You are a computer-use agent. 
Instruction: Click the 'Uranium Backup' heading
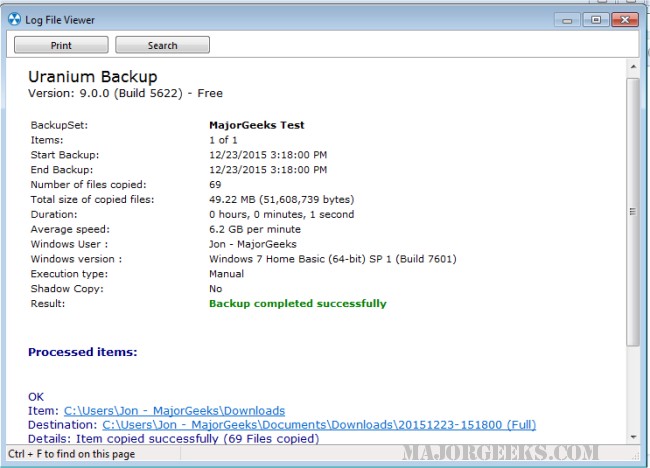pos(93,77)
